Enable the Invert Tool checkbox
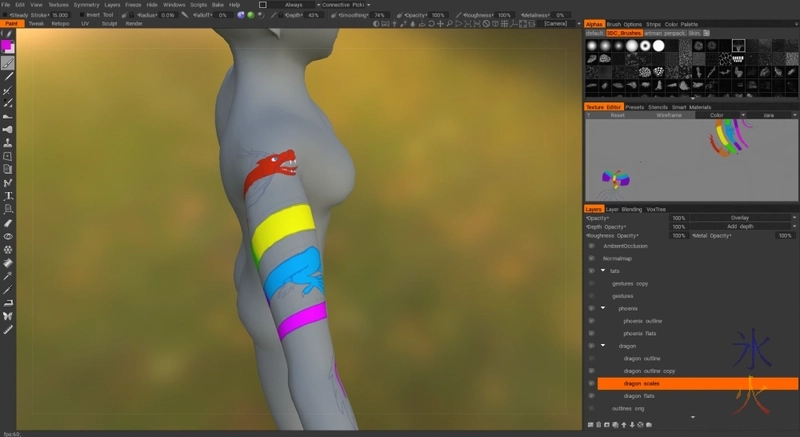 [x=82, y=15]
